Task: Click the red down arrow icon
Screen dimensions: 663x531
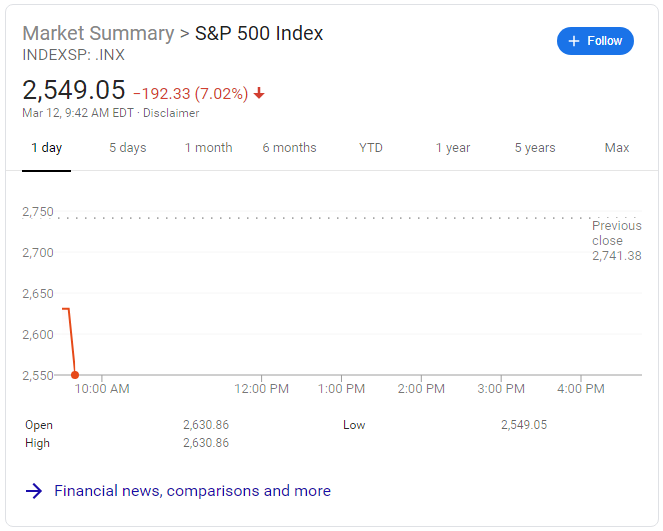Action: (259, 93)
